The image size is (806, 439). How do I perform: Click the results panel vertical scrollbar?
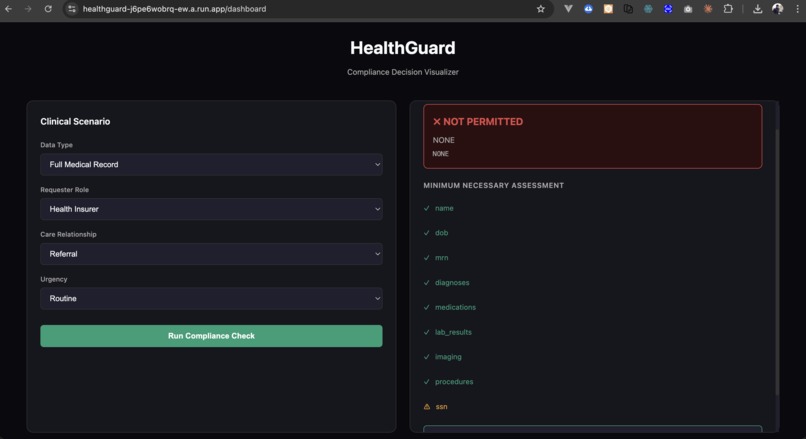[x=777, y=262]
